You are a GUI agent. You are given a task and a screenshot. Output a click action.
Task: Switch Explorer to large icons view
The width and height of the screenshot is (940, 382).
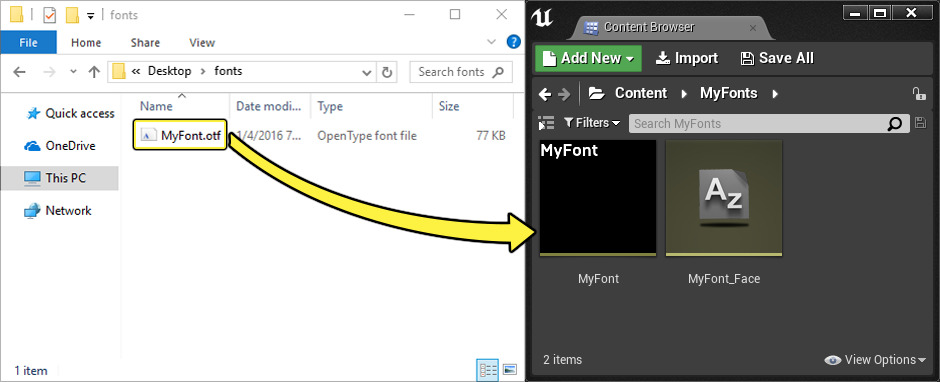pyautogui.click(x=510, y=369)
